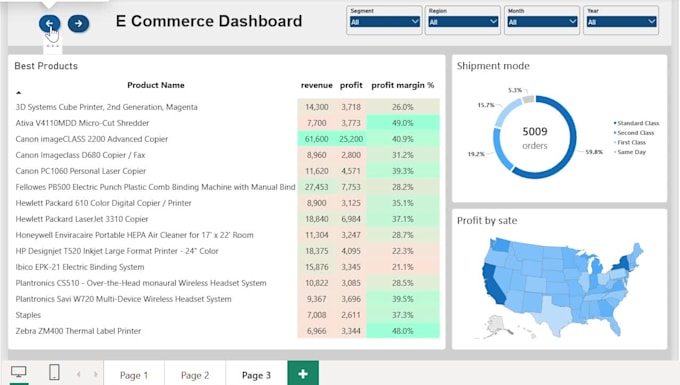Click the 48.0% profit margin cell
The width and height of the screenshot is (680, 385).
403,331
